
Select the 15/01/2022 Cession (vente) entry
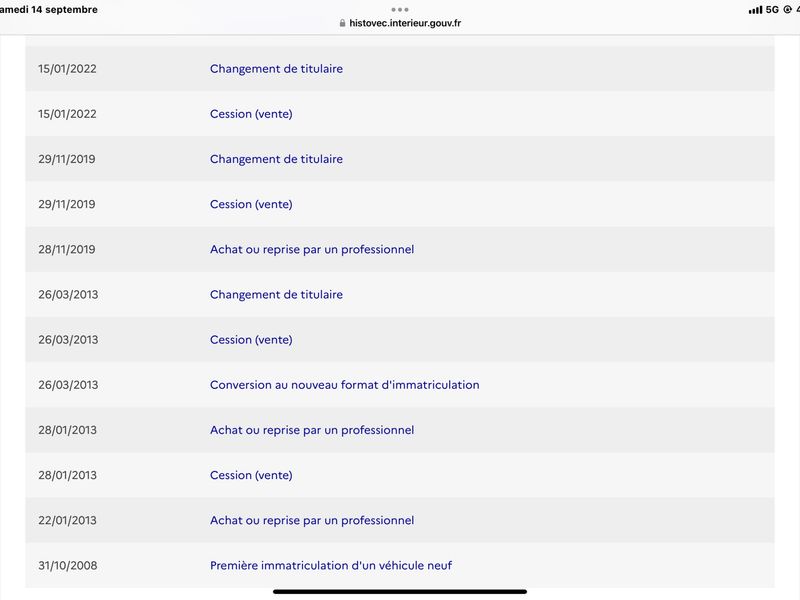point(400,114)
